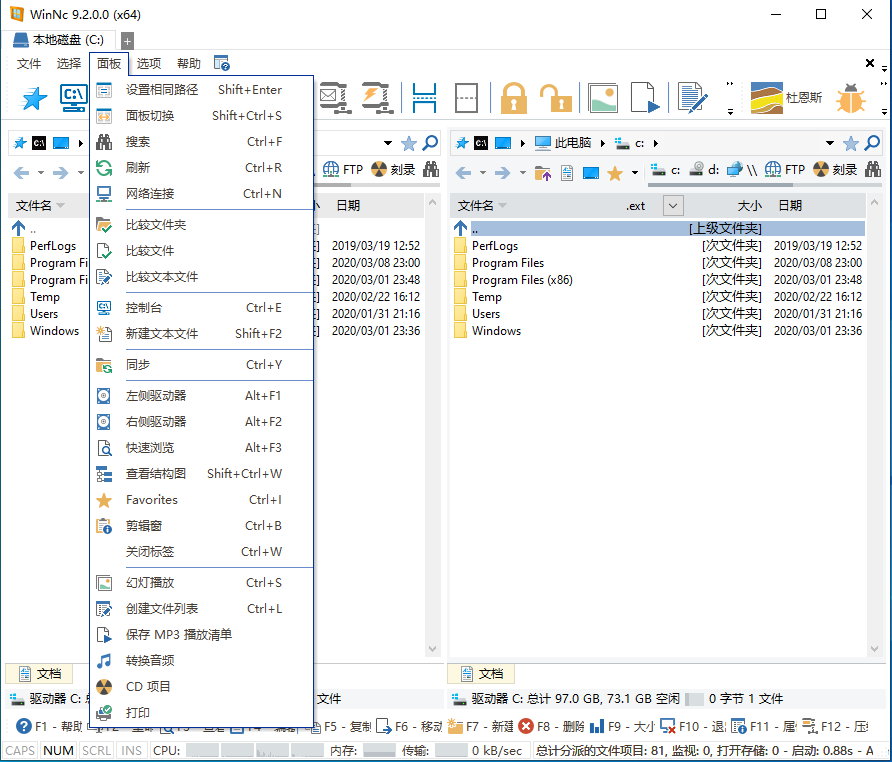Screen dimensions: 892x762
Task: Select 同步 menu entry
Action: (x=201, y=365)
